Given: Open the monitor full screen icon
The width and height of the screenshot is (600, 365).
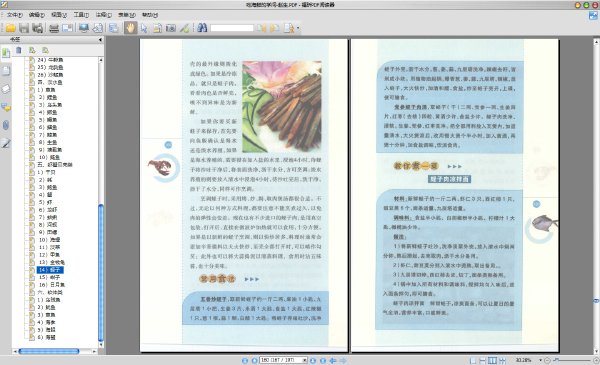Looking at the screenshot, I should point(84,28).
